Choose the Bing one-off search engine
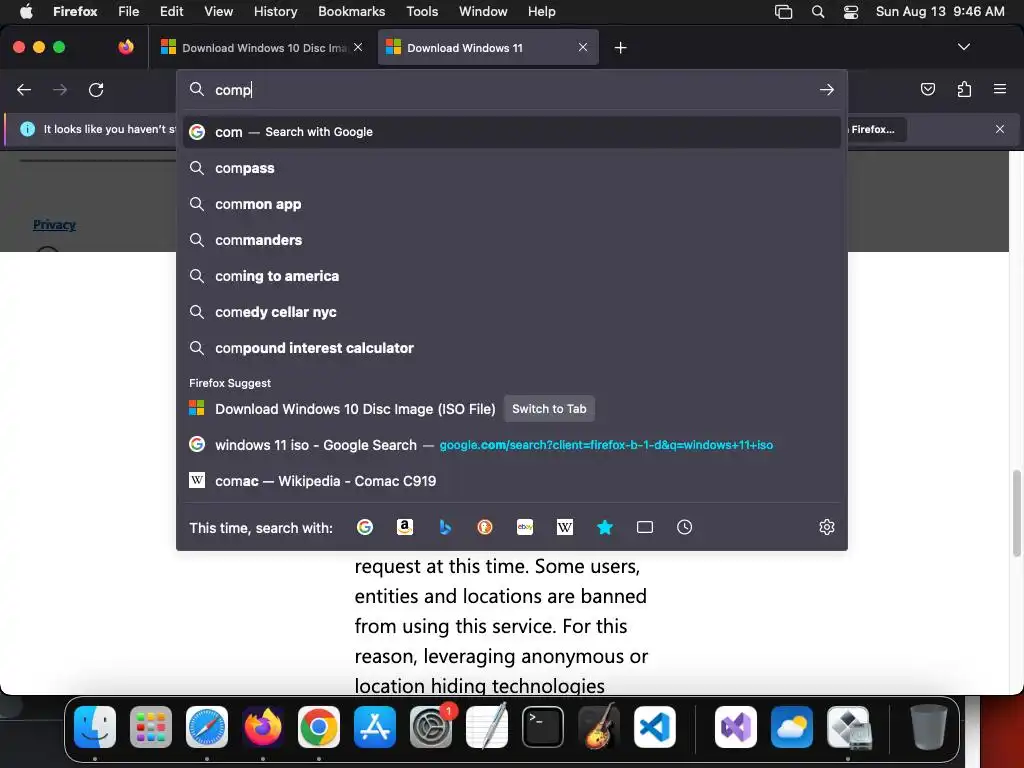The height and width of the screenshot is (768, 1024). click(x=445, y=527)
